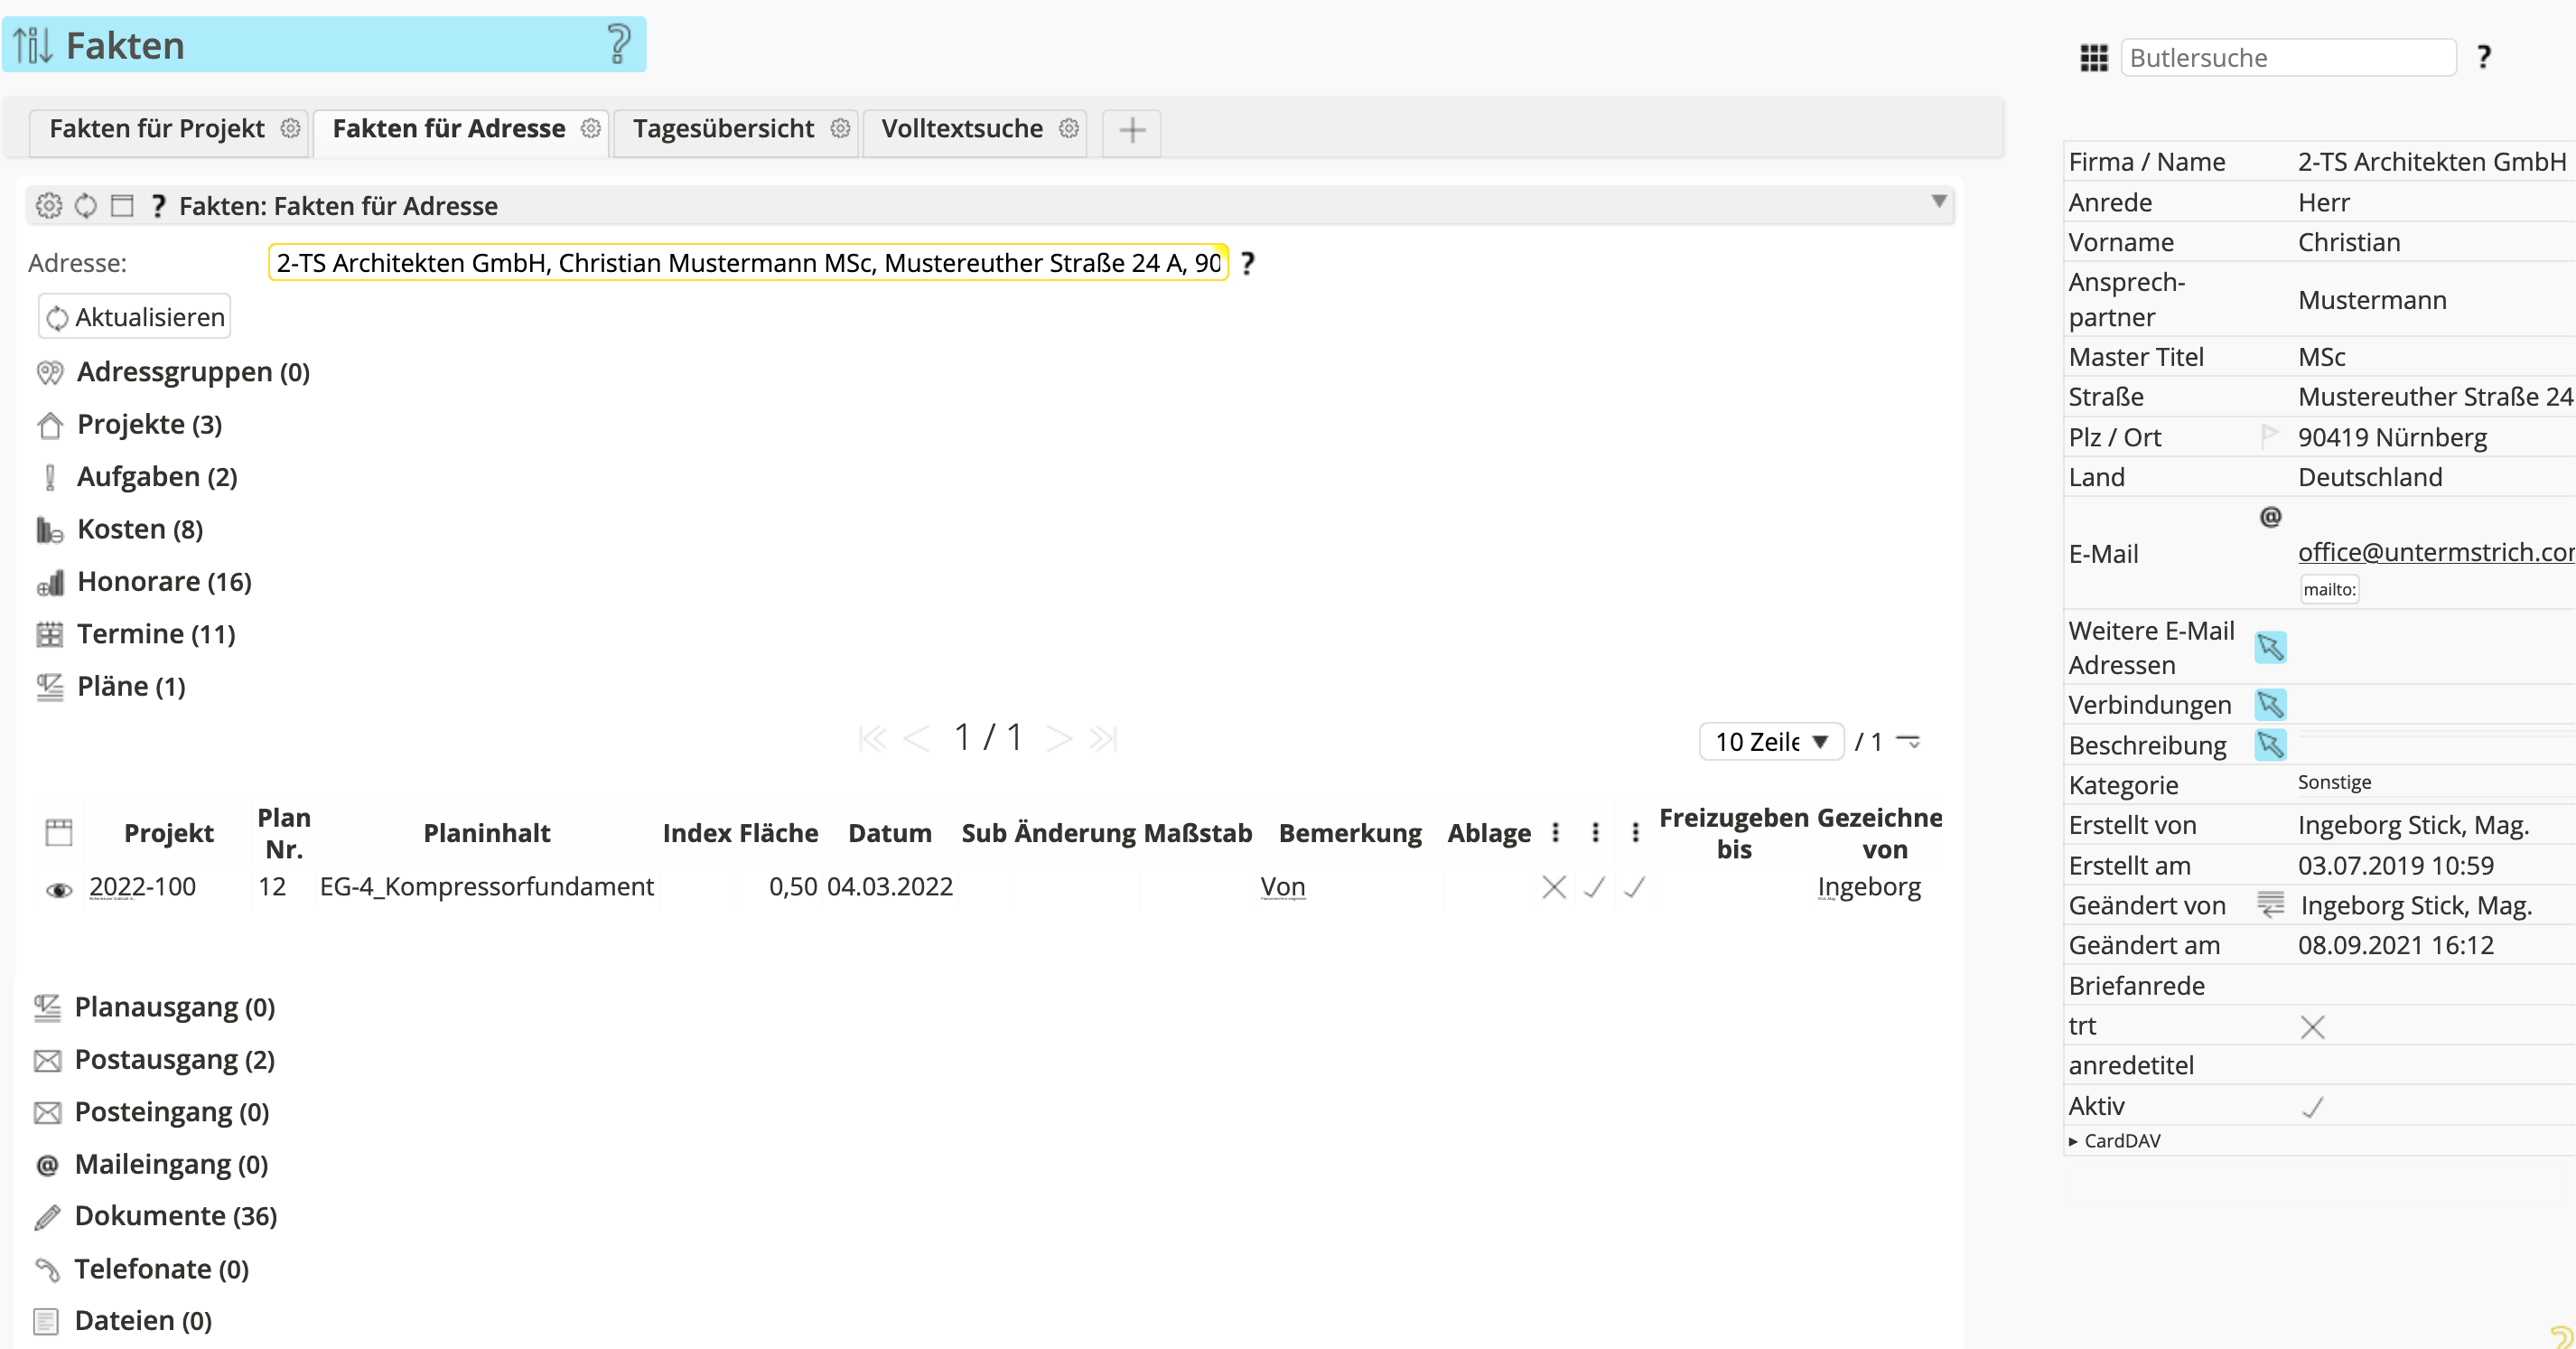Screen dimensions: 2576x1349
Task: Expand the CardDAV section
Action: [2114, 1141]
